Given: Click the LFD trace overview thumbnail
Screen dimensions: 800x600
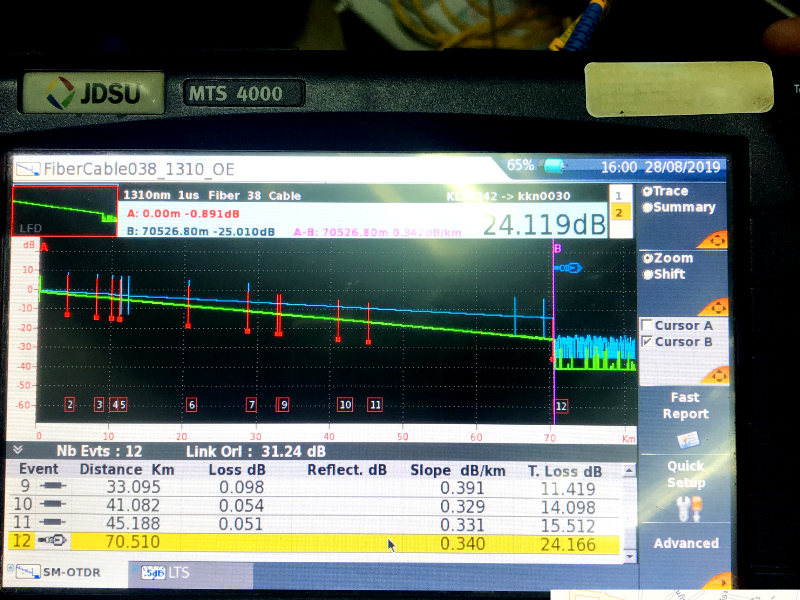Looking at the screenshot, I should tap(65, 211).
